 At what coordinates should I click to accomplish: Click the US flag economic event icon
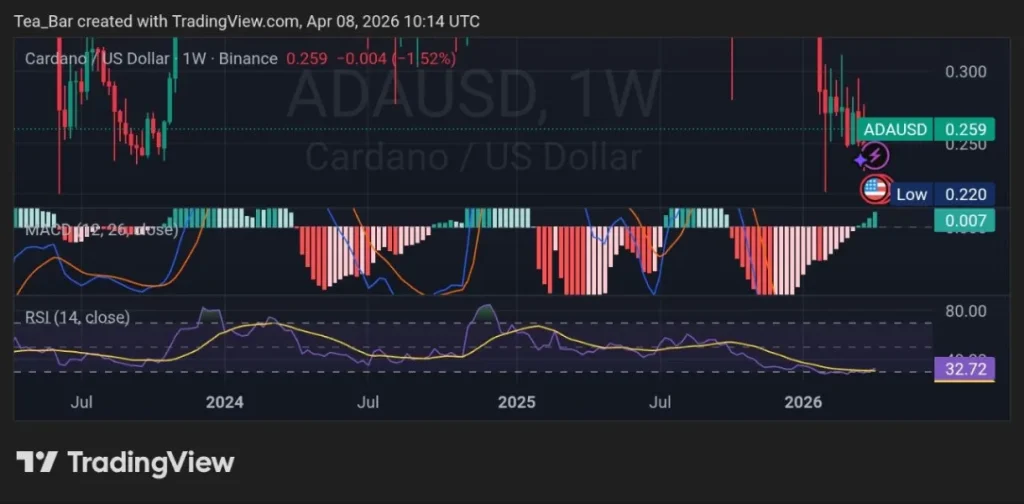click(x=875, y=189)
